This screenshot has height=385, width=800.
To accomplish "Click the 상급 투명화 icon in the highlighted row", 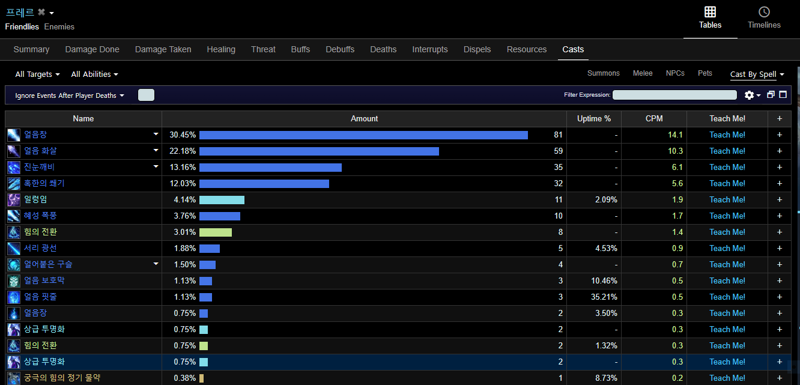I will (14, 362).
